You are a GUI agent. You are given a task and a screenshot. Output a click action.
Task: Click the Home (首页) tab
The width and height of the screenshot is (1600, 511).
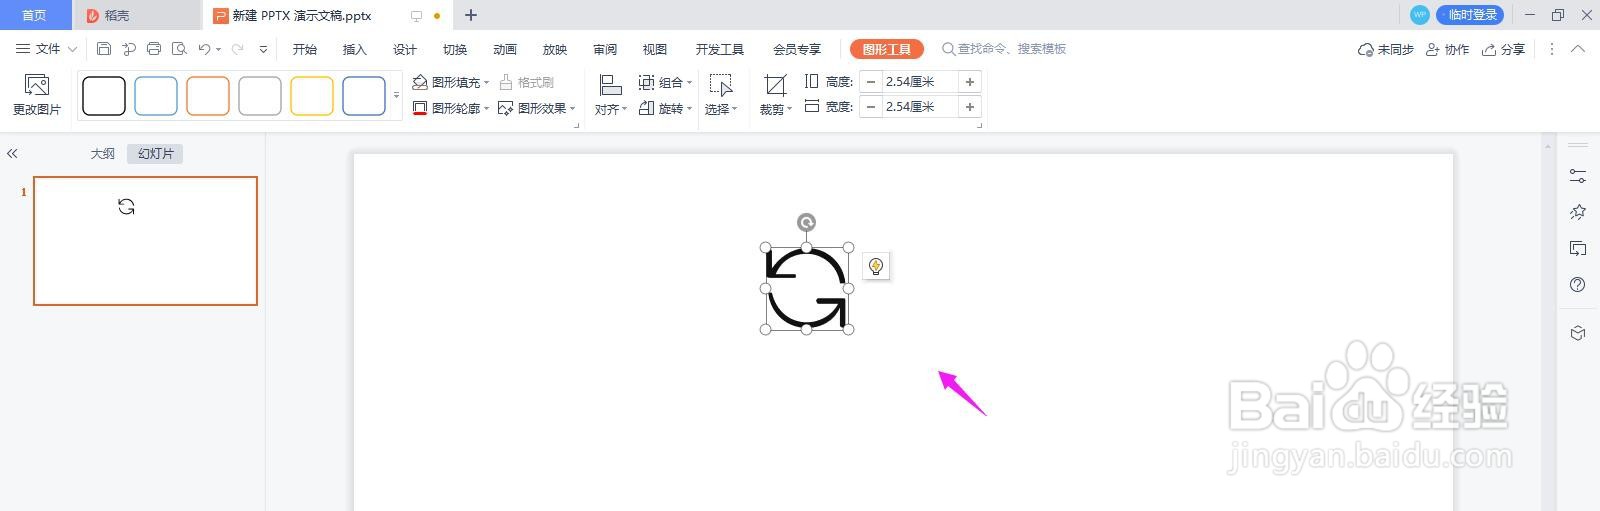click(35, 15)
